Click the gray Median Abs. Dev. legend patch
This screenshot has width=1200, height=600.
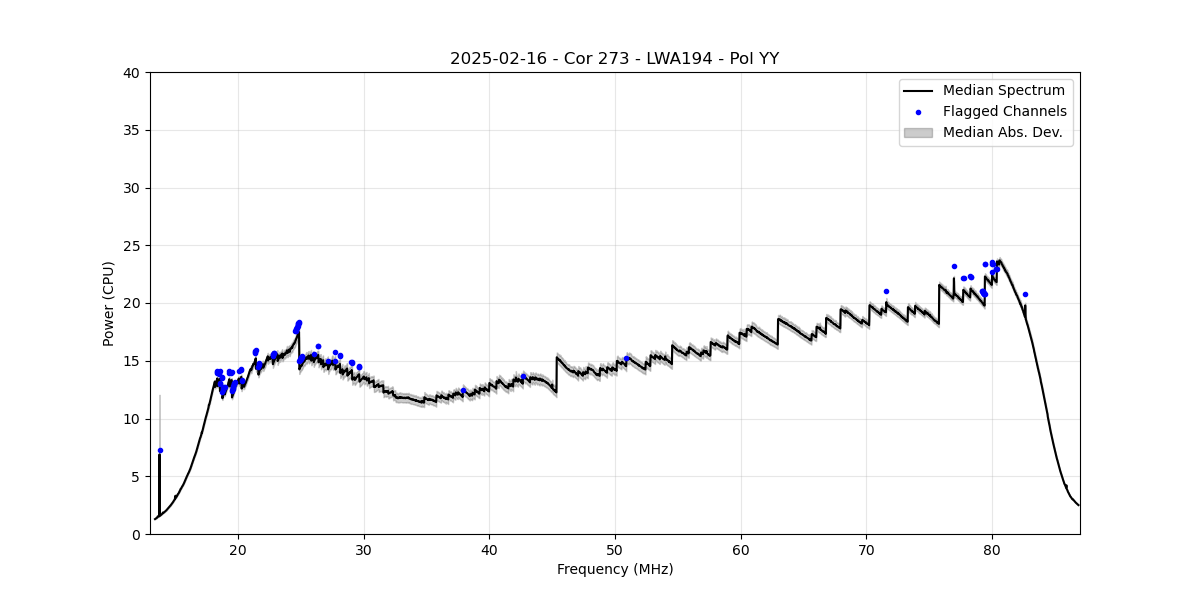click(917, 133)
